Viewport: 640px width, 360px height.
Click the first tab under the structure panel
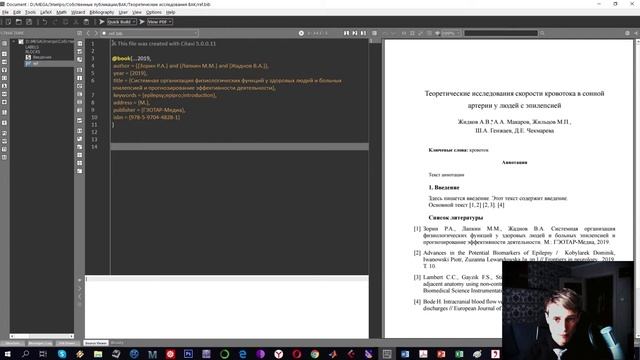click(13, 343)
